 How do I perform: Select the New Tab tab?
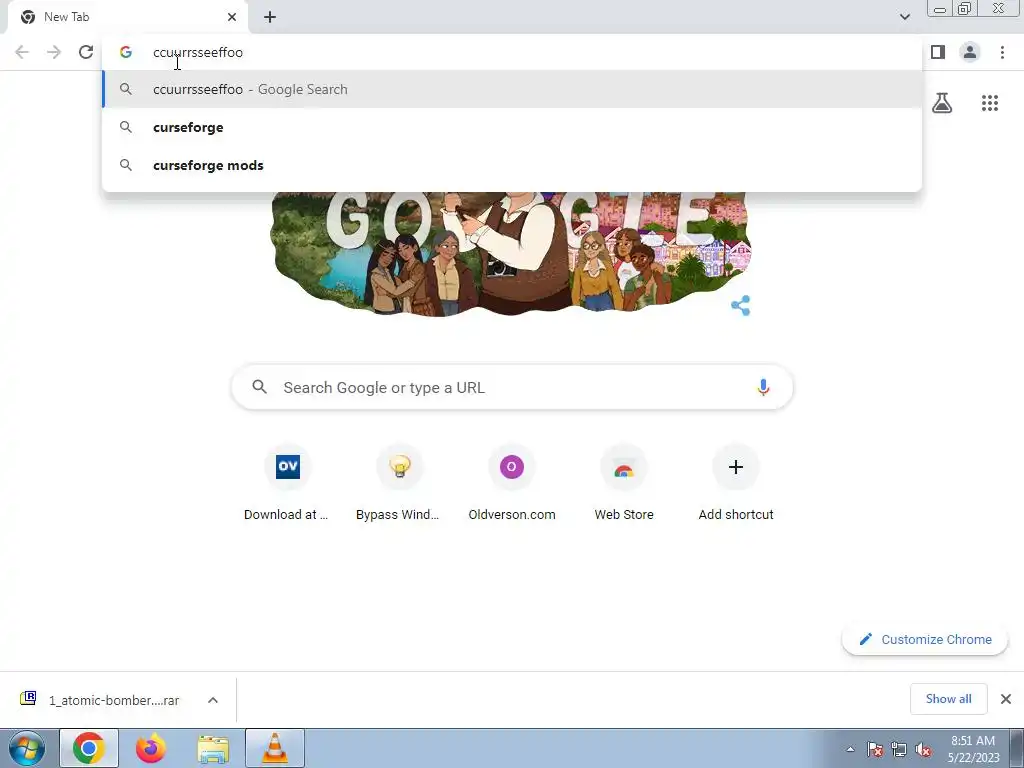tap(128, 17)
